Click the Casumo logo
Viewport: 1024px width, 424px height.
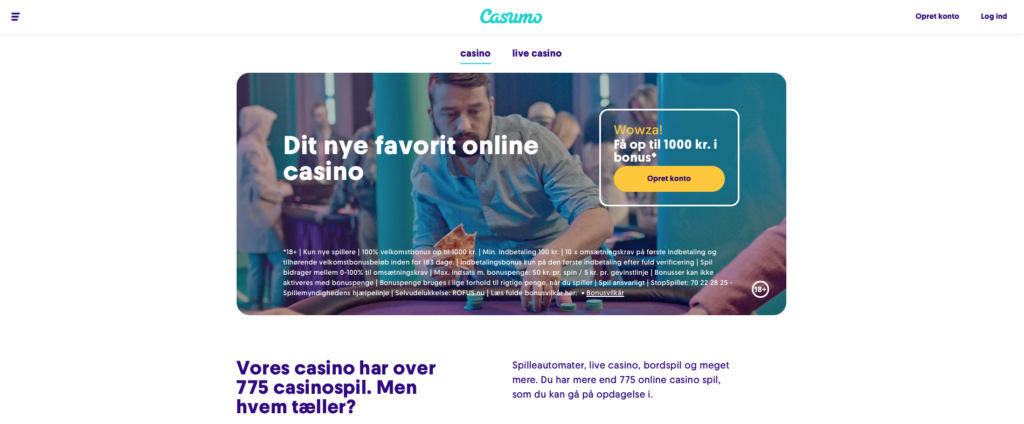[511, 16]
